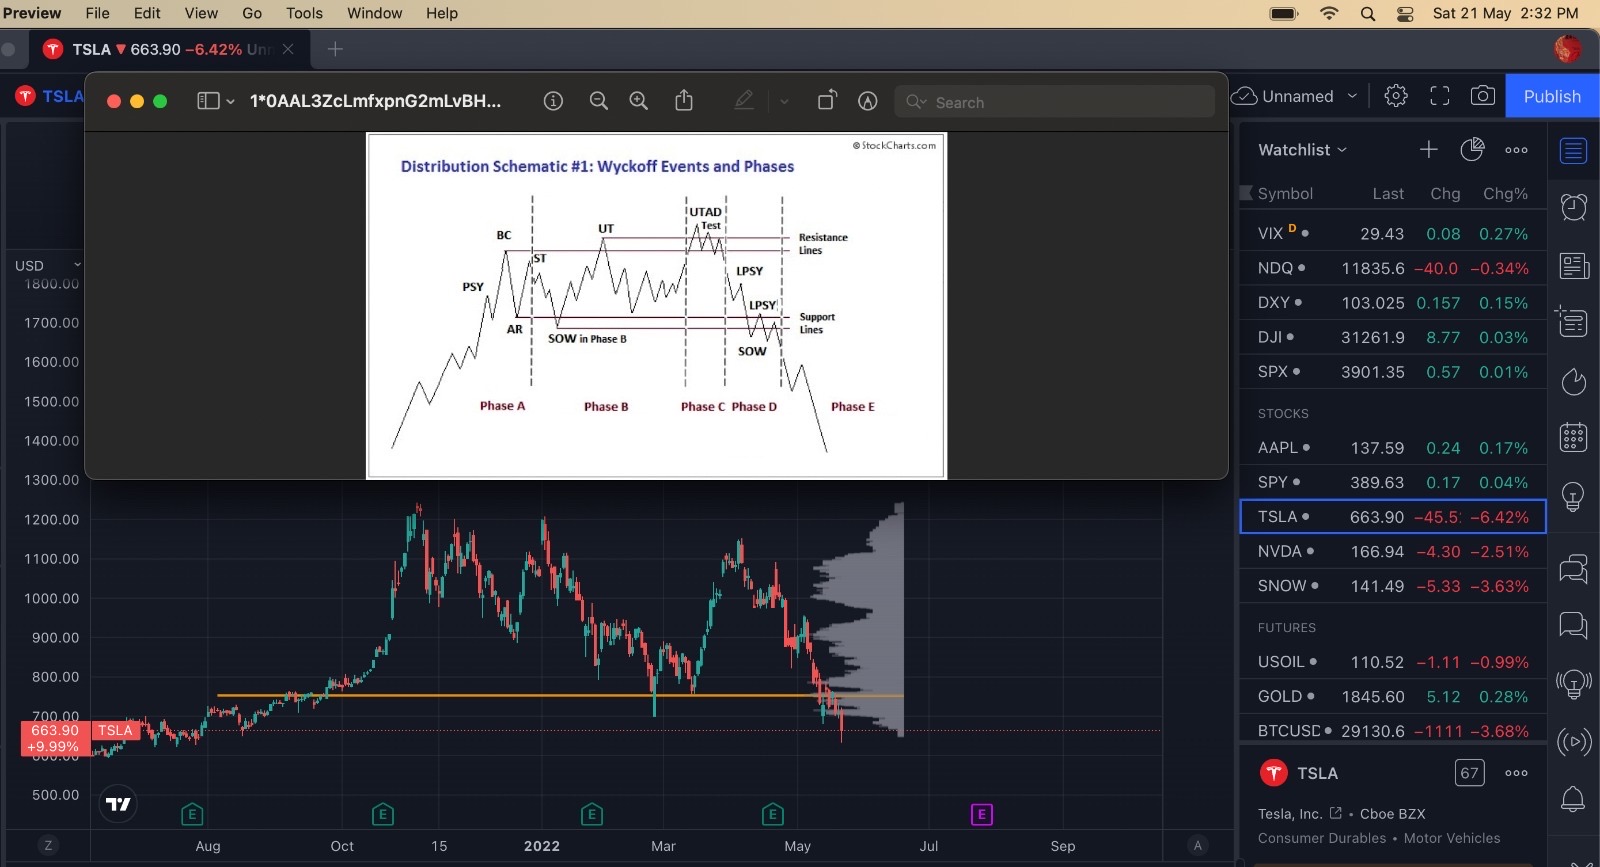
Task: Select the Preview highlight pen tool
Action: [744, 100]
